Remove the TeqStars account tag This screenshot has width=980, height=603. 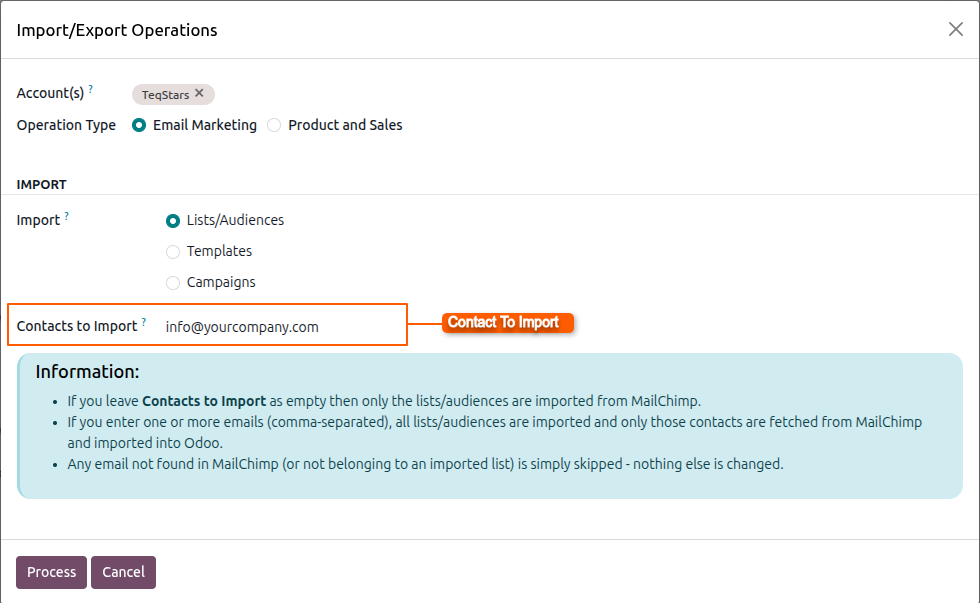[199, 93]
